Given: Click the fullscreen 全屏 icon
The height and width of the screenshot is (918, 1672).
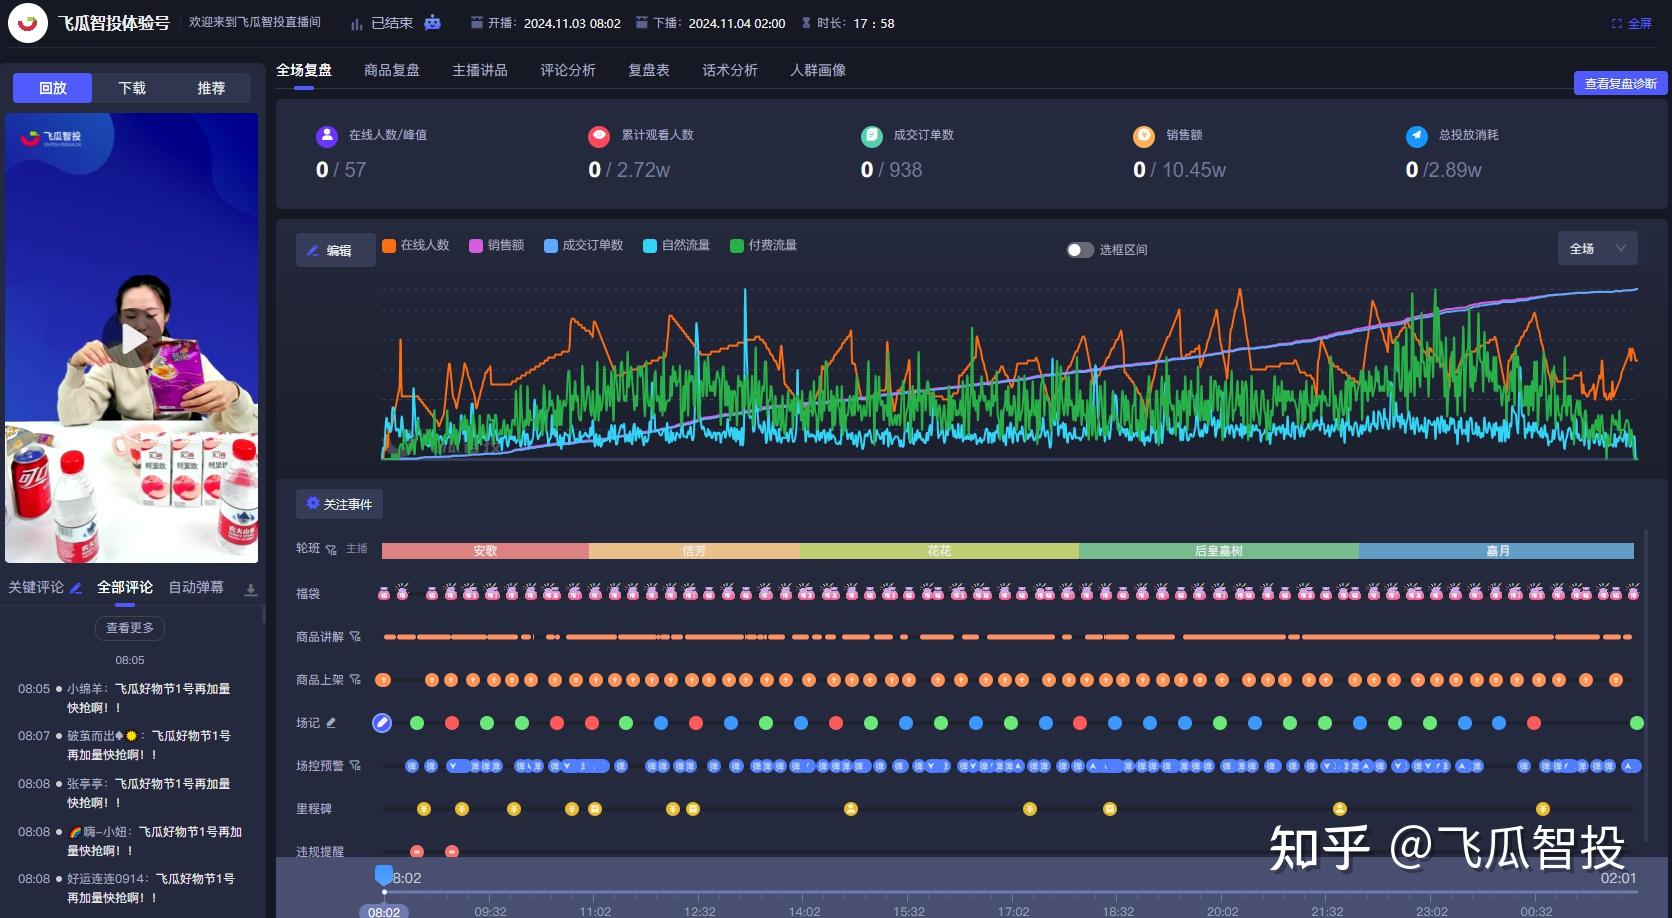Looking at the screenshot, I should 1617,23.
